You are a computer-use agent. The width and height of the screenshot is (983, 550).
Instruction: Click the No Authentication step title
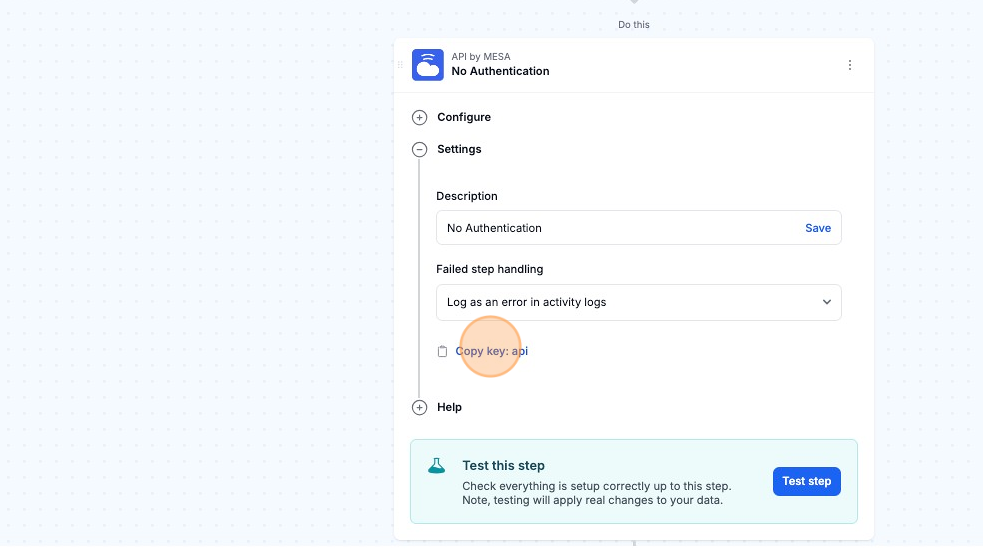pos(500,72)
